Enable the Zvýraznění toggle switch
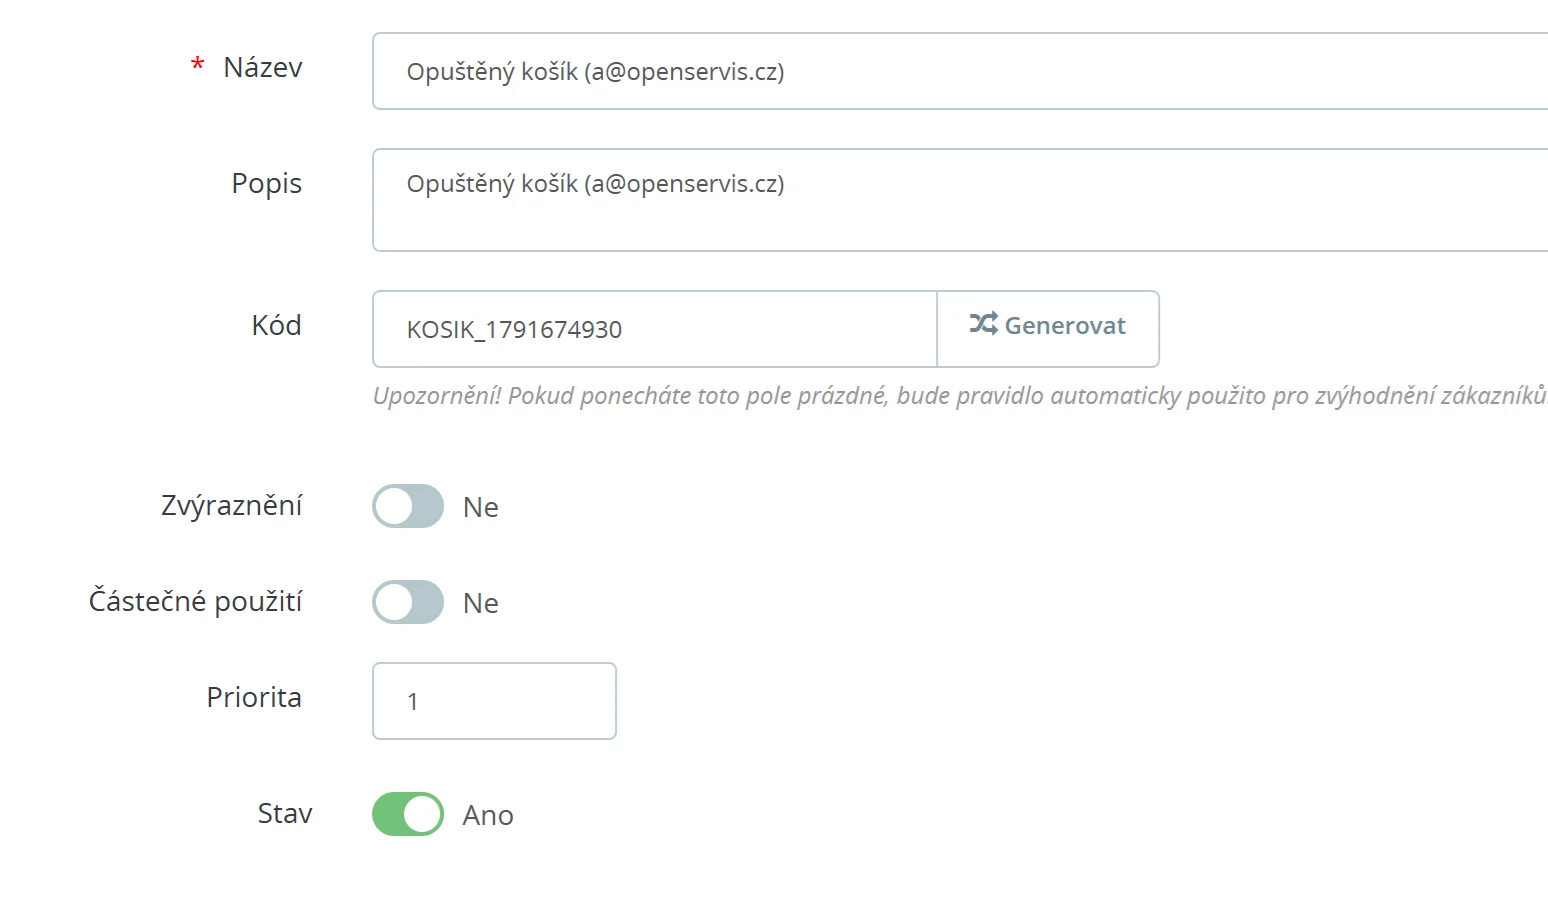The width and height of the screenshot is (1548, 909). point(408,506)
